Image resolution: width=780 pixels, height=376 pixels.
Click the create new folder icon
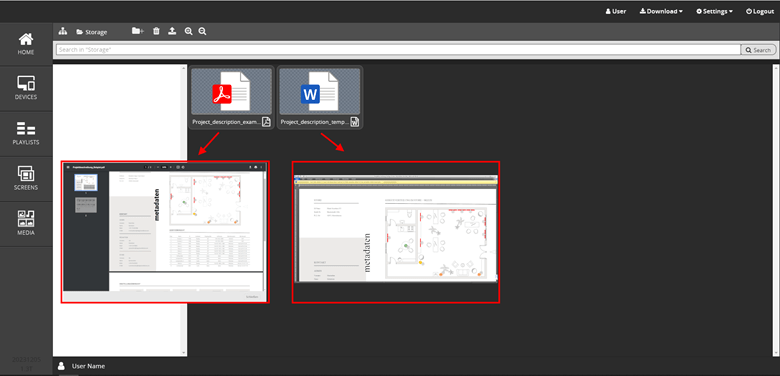[138, 31]
